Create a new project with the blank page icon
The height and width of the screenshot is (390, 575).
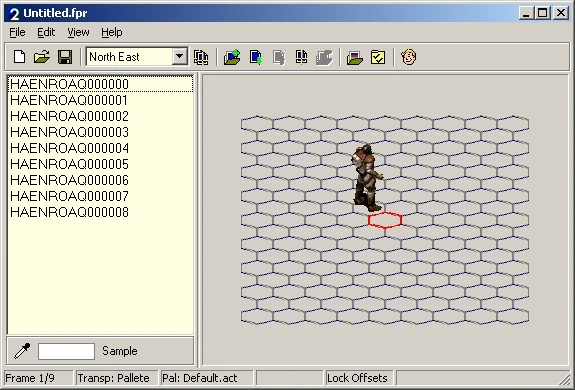coord(19,57)
